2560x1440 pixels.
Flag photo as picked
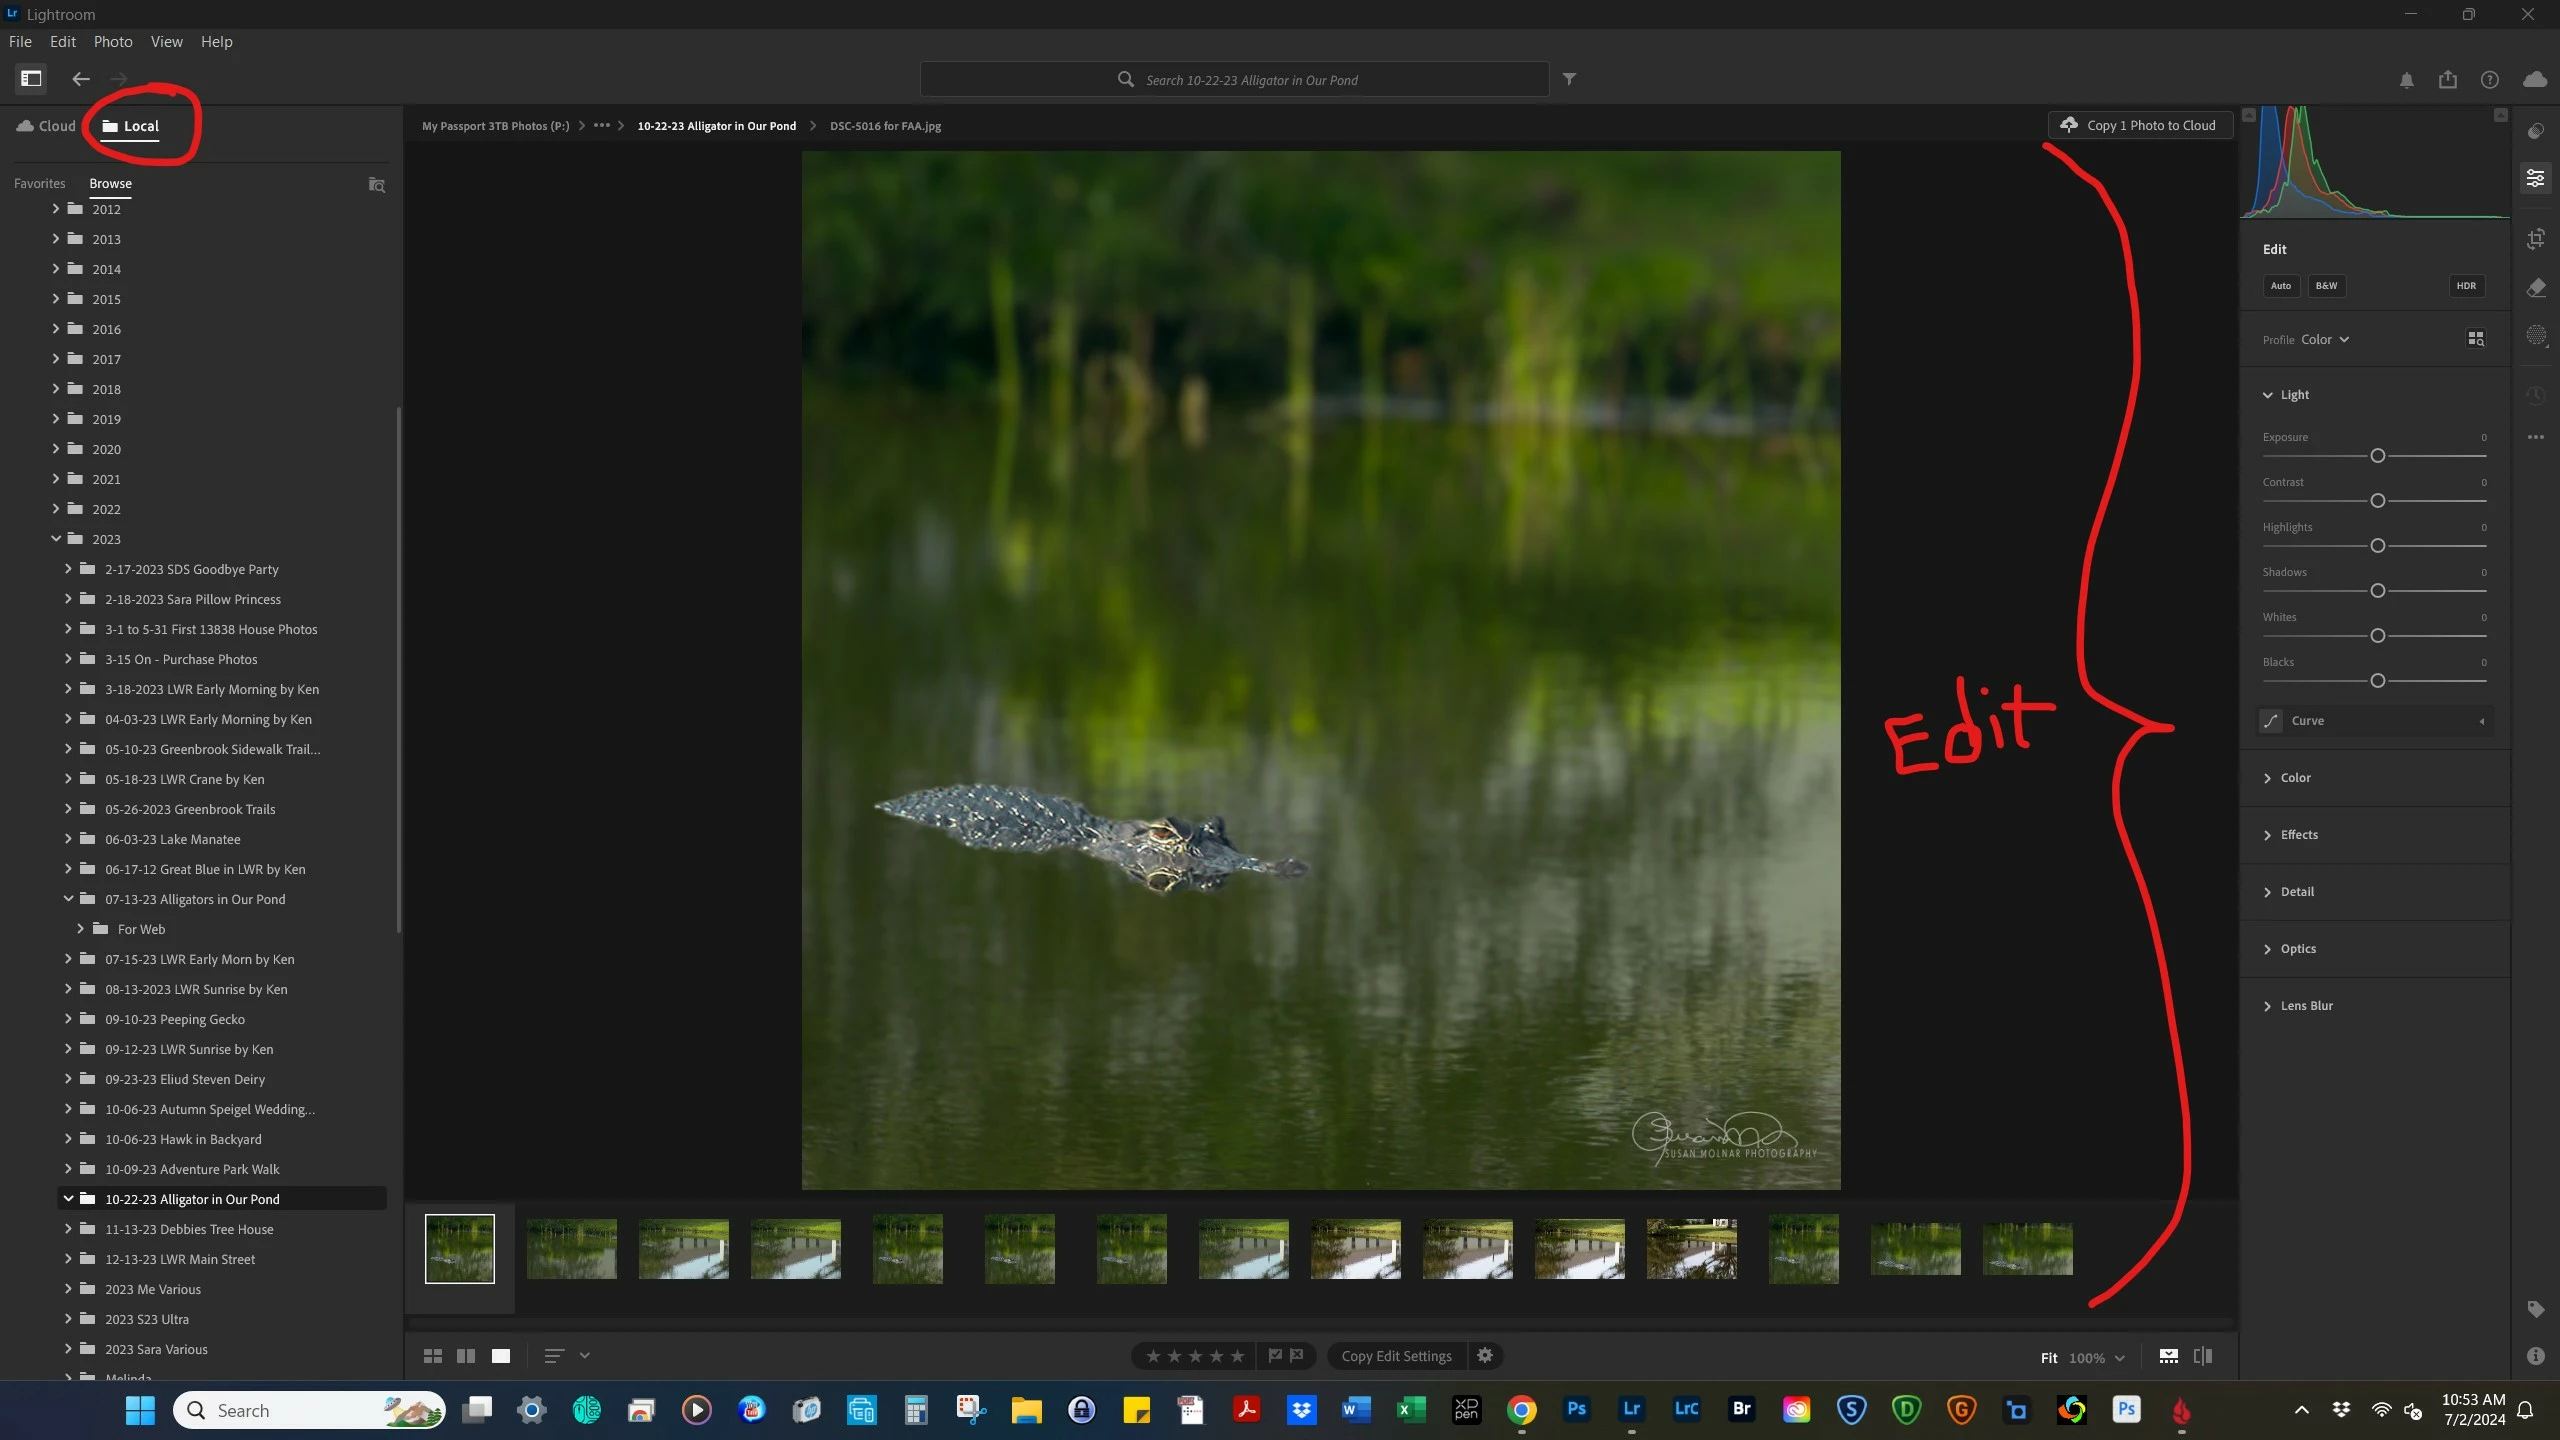pos(1275,1356)
